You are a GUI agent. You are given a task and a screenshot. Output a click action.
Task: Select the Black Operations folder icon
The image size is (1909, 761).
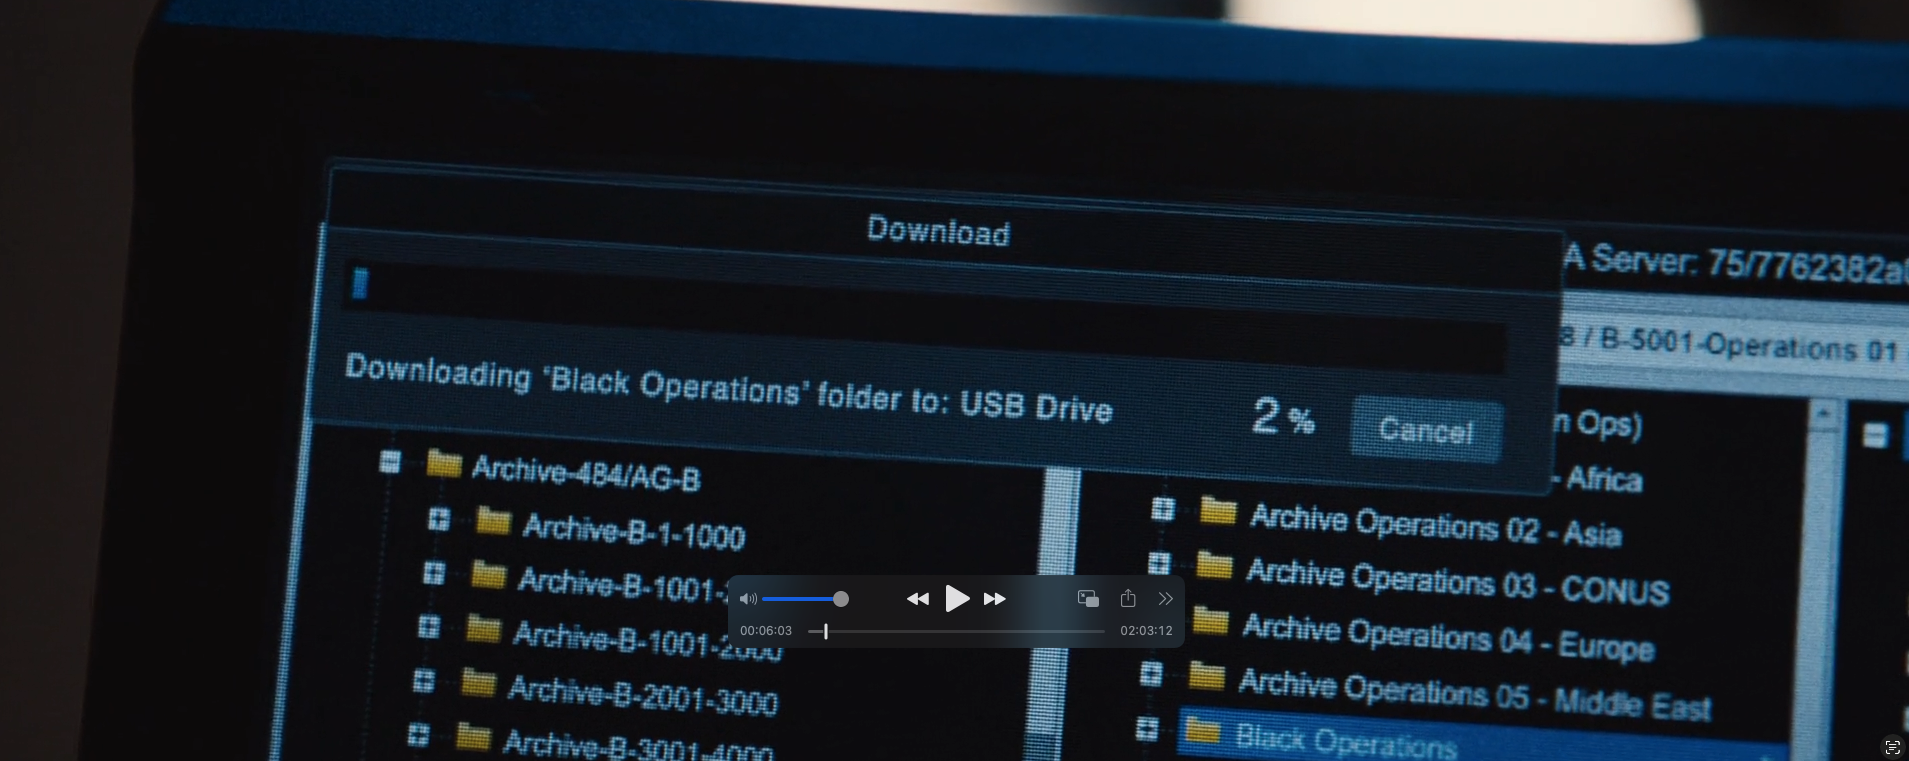pos(1202,732)
